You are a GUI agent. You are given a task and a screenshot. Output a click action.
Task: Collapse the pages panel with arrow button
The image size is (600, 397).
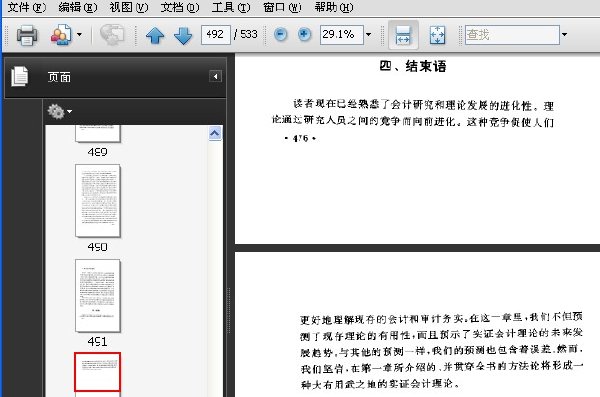(215, 77)
